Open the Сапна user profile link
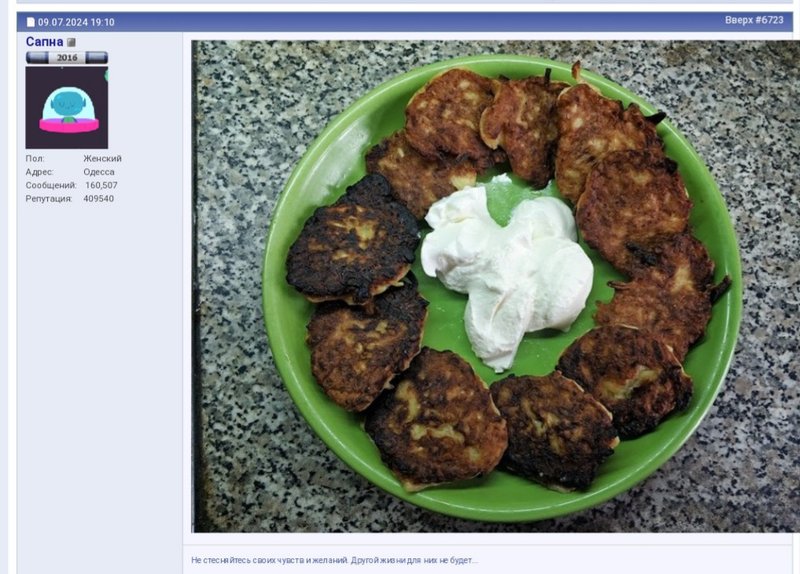The height and width of the screenshot is (574, 800). 44,42
